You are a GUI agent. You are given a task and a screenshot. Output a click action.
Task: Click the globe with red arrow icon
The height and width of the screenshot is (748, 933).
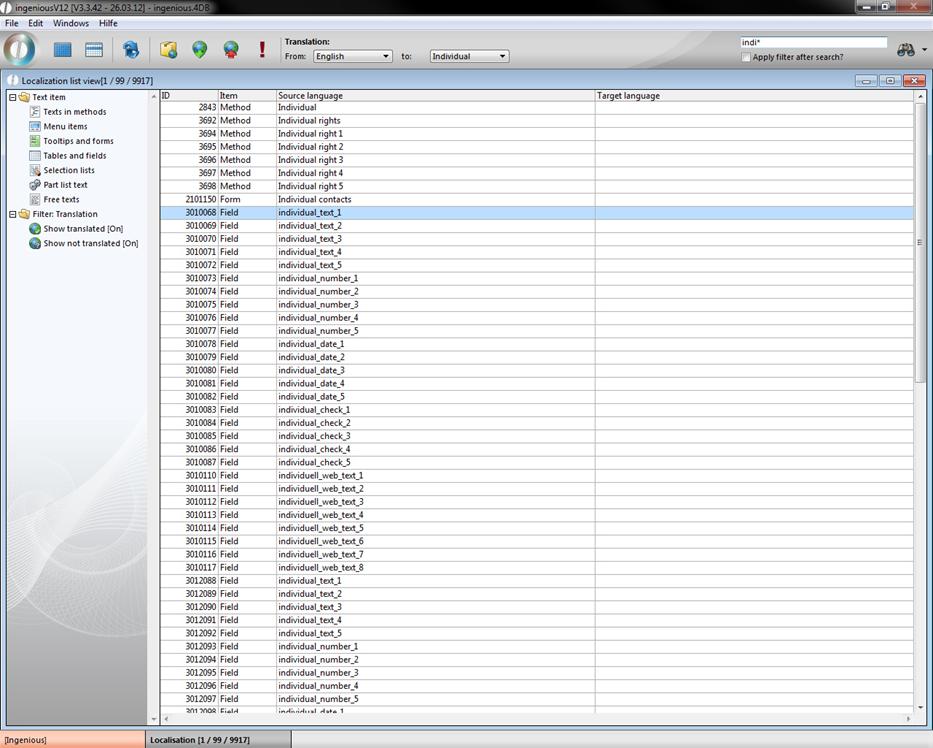point(231,49)
